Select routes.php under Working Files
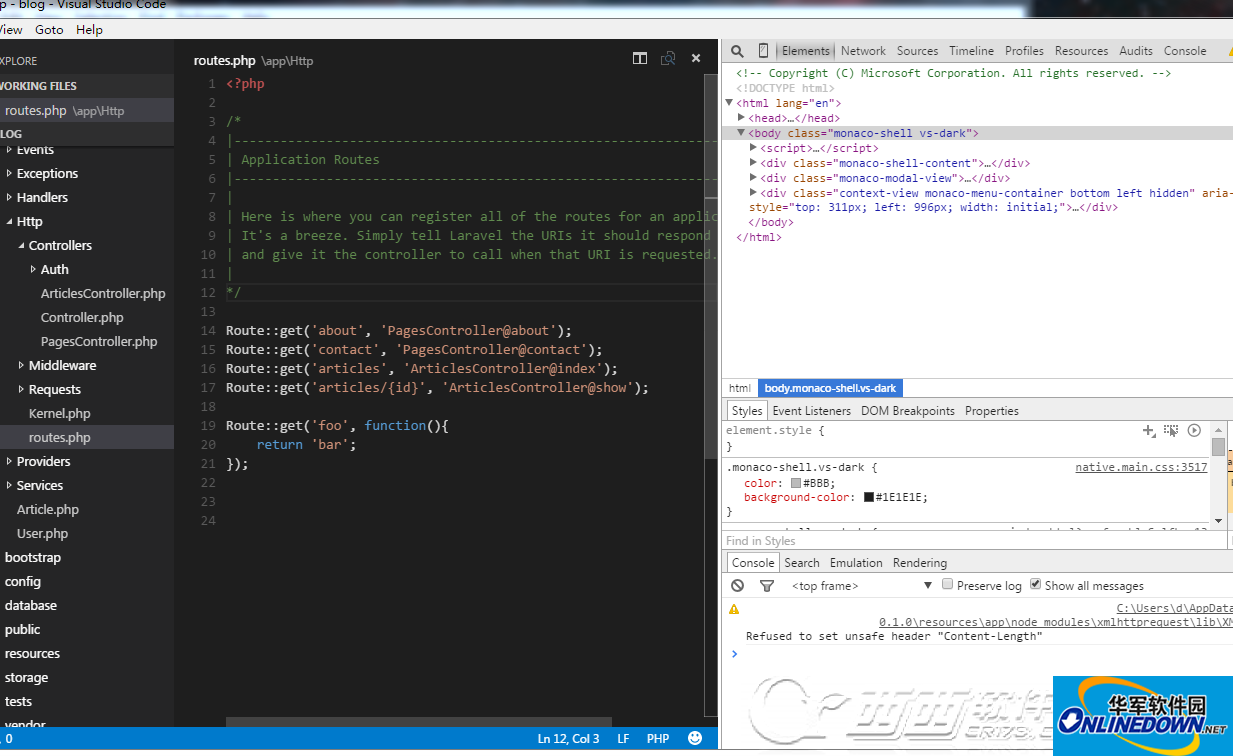1233x756 pixels. point(86,111)
